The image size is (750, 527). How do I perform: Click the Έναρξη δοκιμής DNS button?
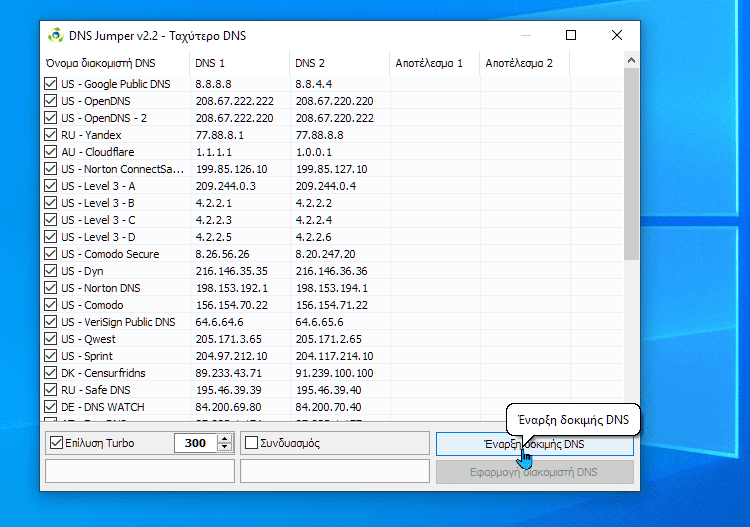click(x=534, y=444)
